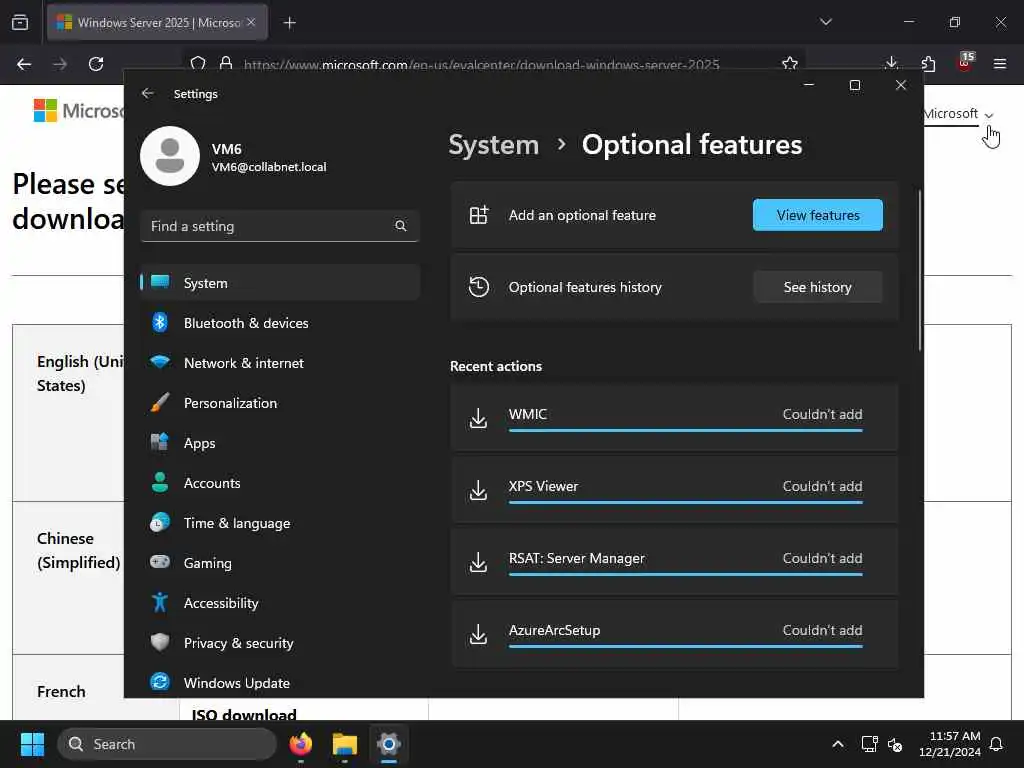Click the VM6 user avatar
Image resolution: width=1024 pixels, height=768 pixels.
click(170, 156)
